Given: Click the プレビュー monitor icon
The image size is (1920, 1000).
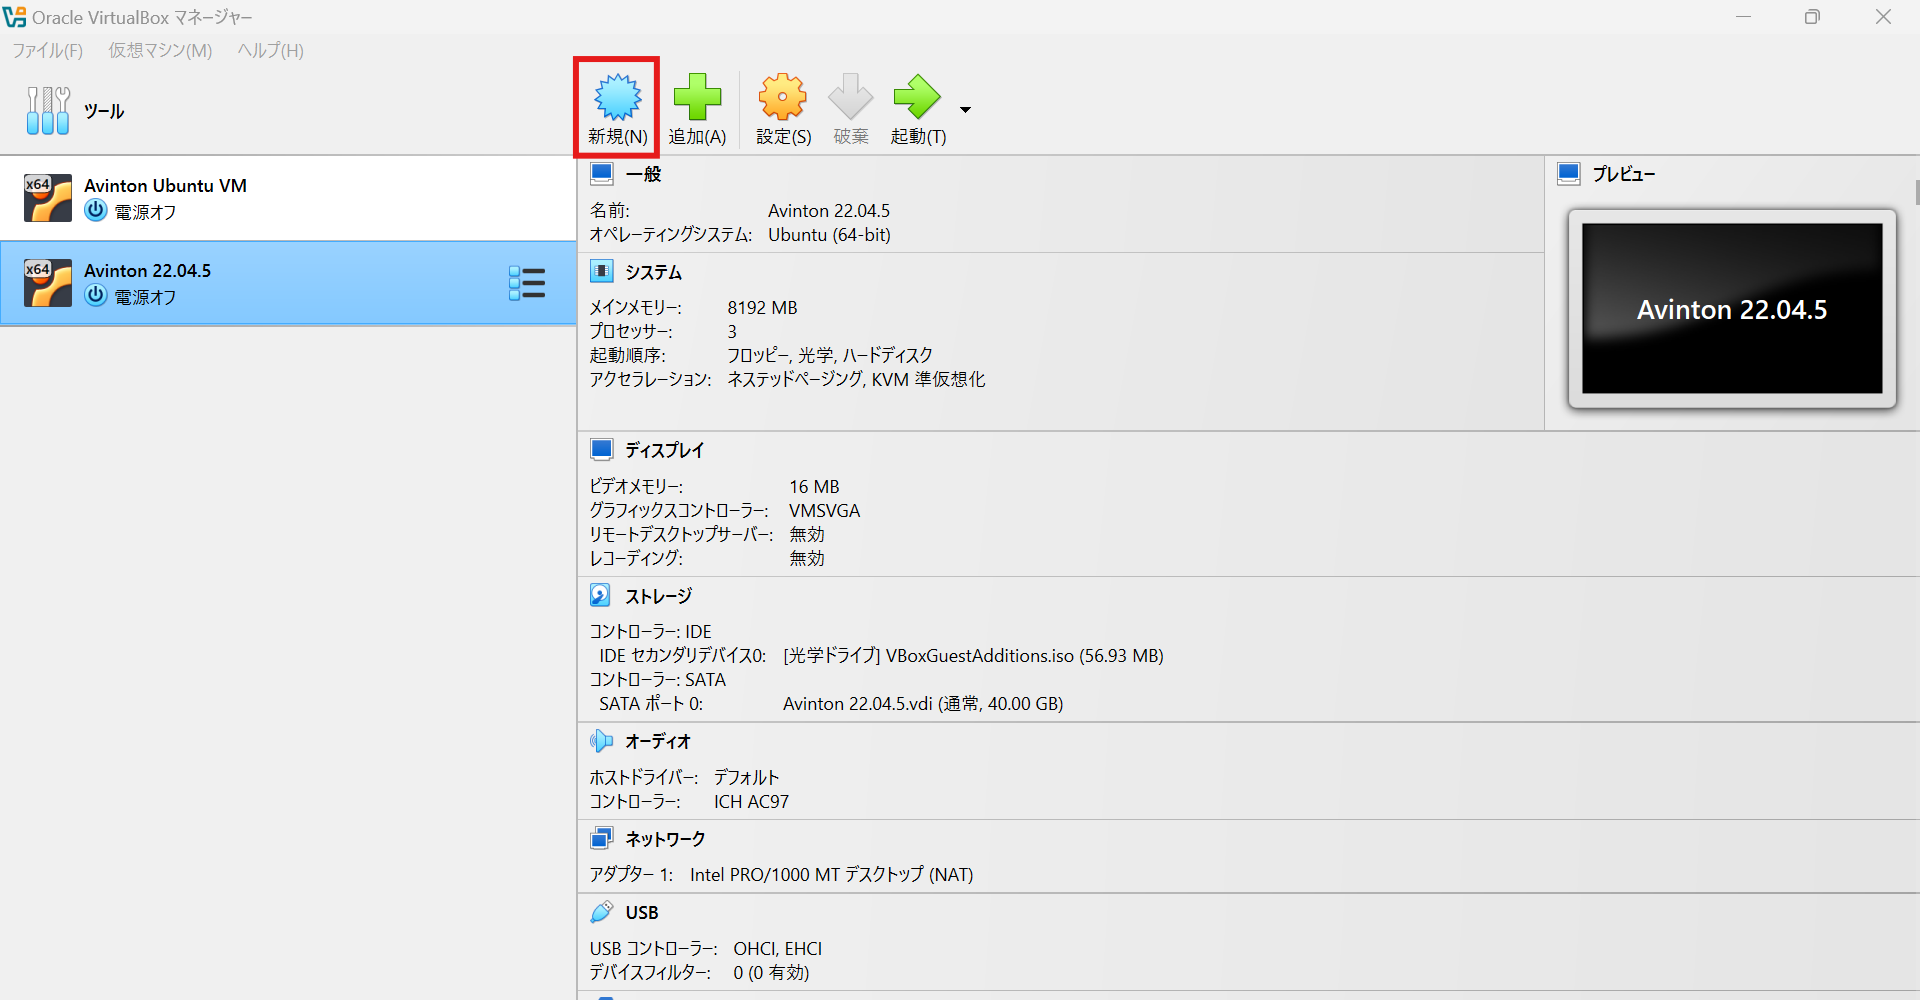Looking at the screenshot, I should [1568, 174].
